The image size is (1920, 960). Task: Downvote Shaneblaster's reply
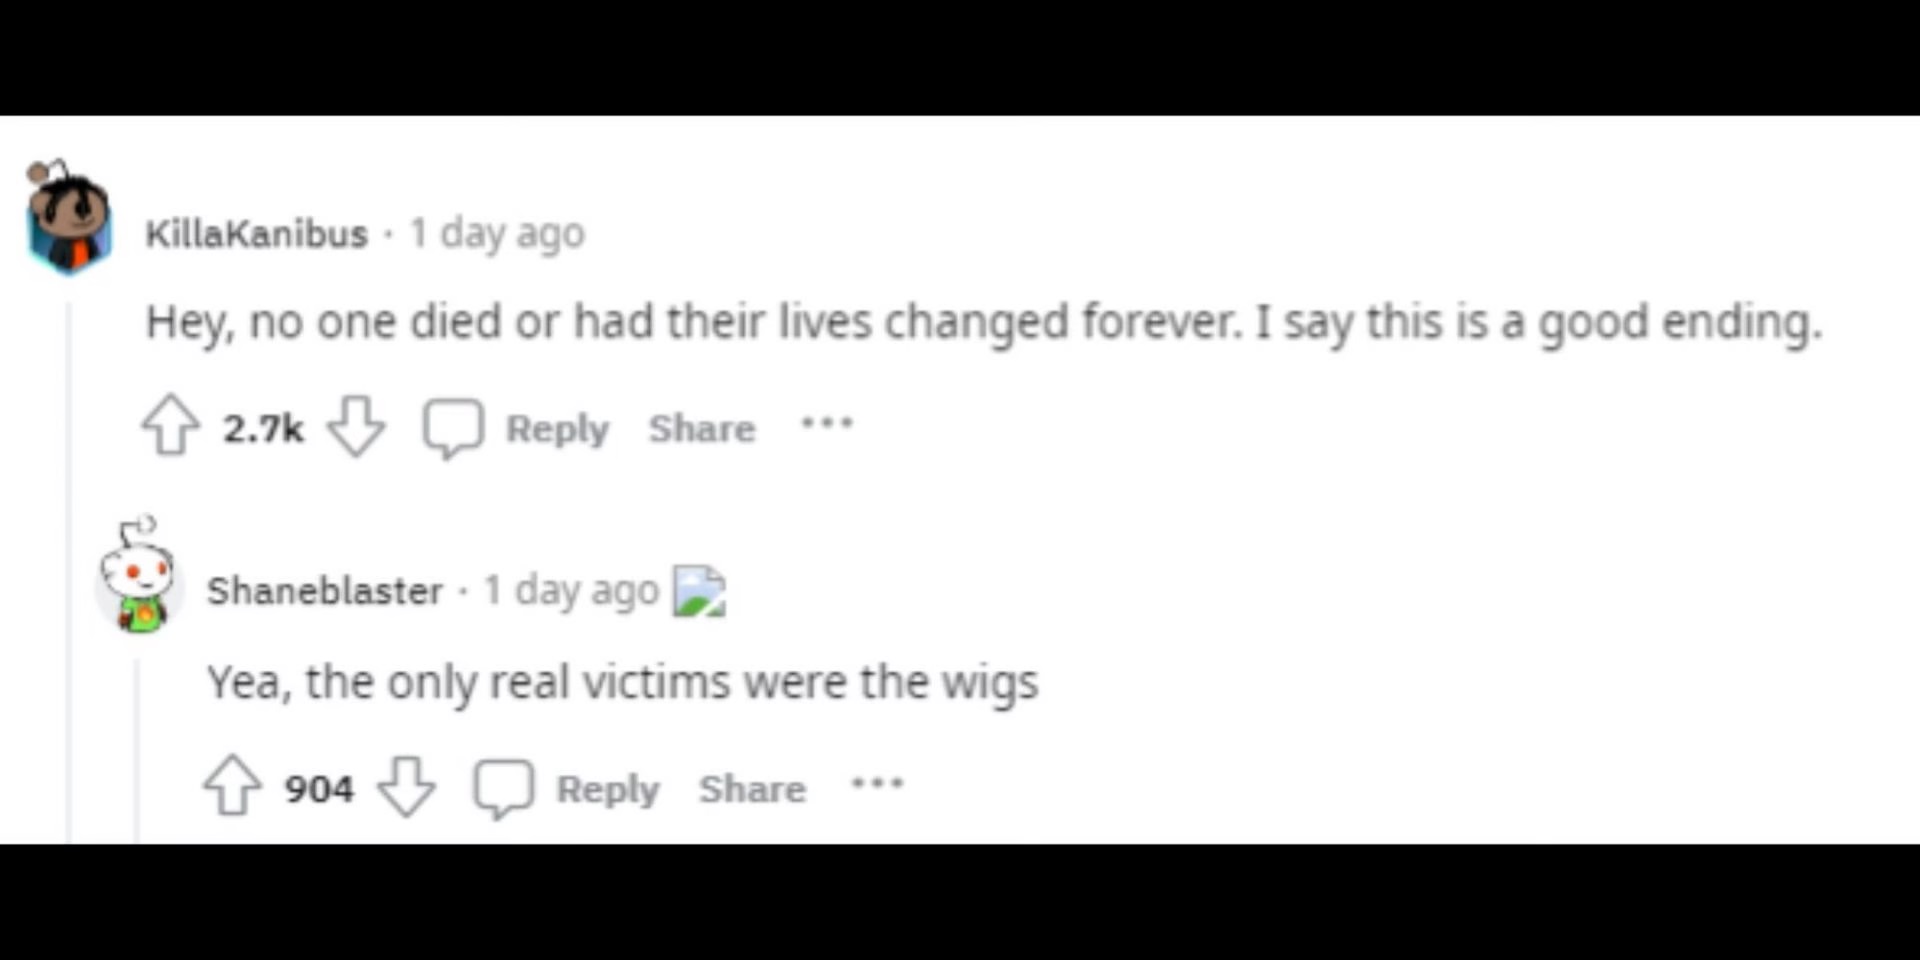pos(406,786)
